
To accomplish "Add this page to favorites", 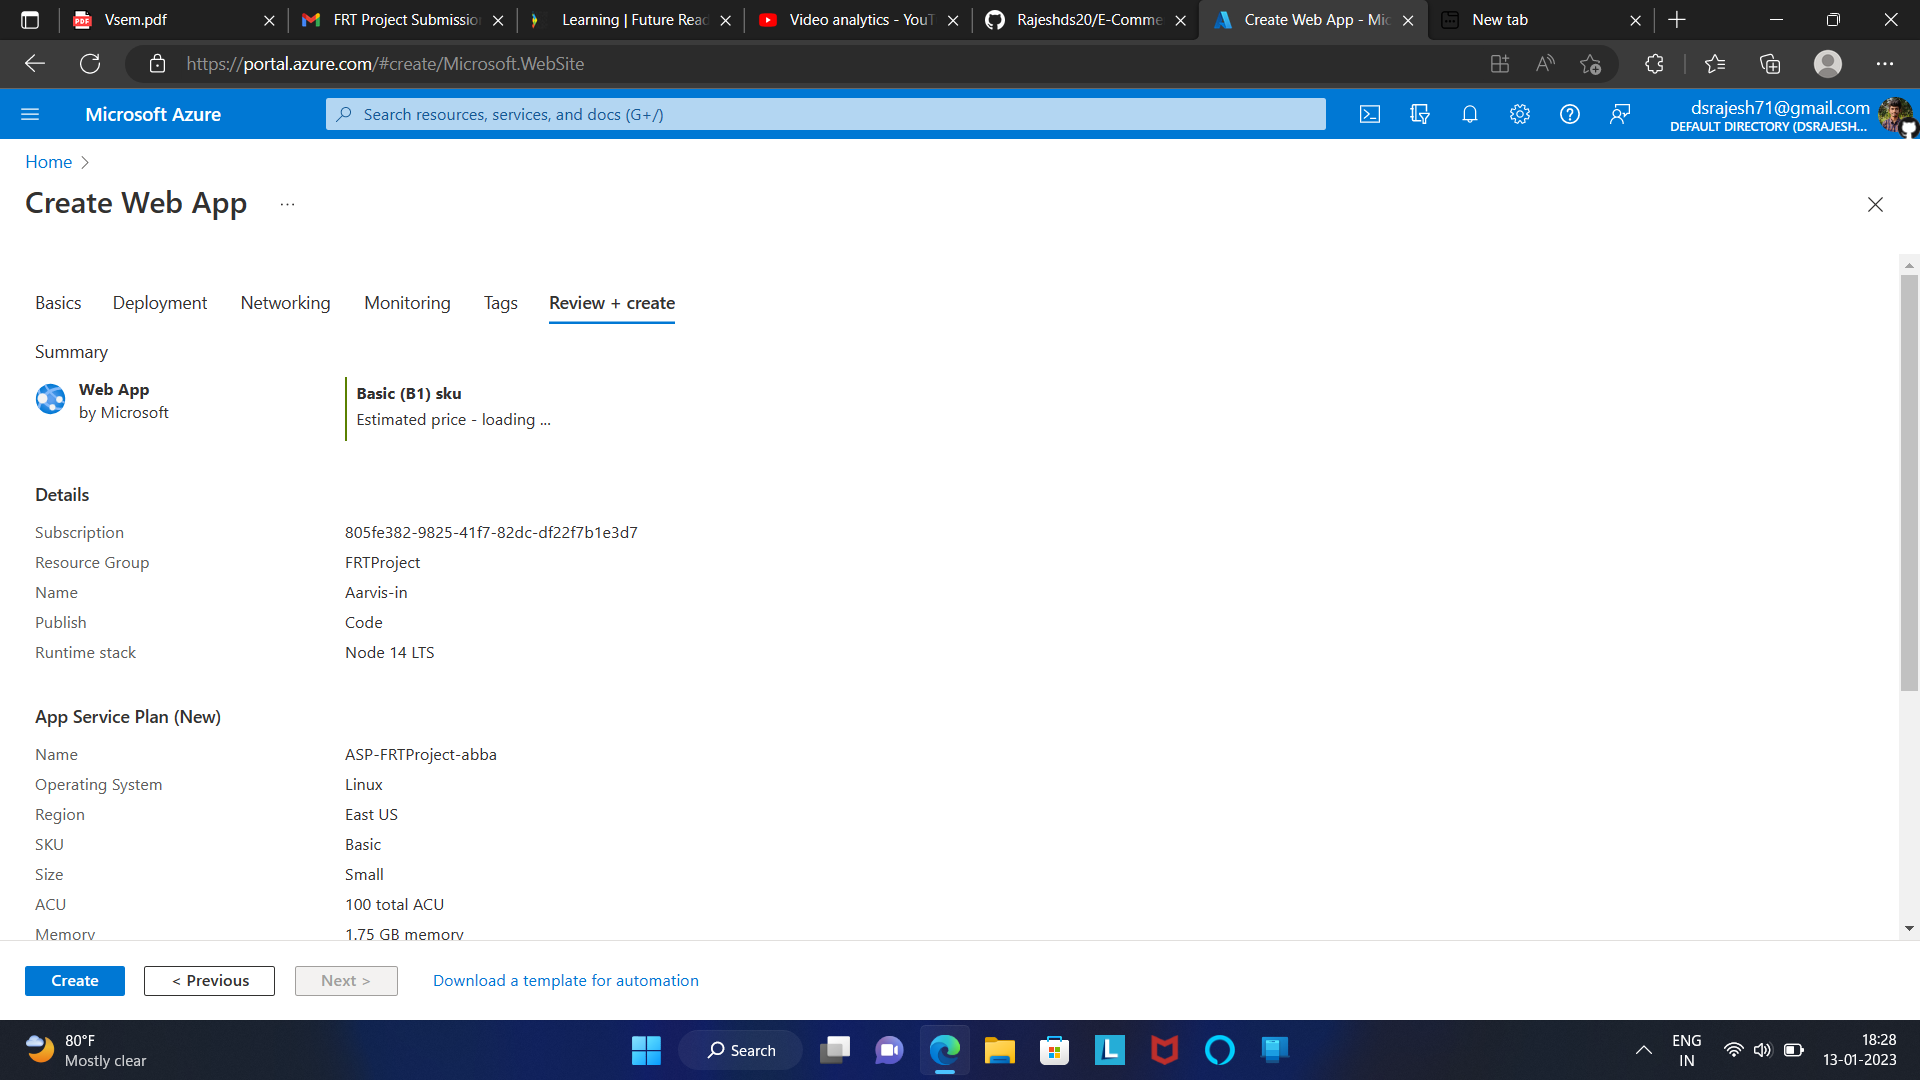I will 1590,64.
